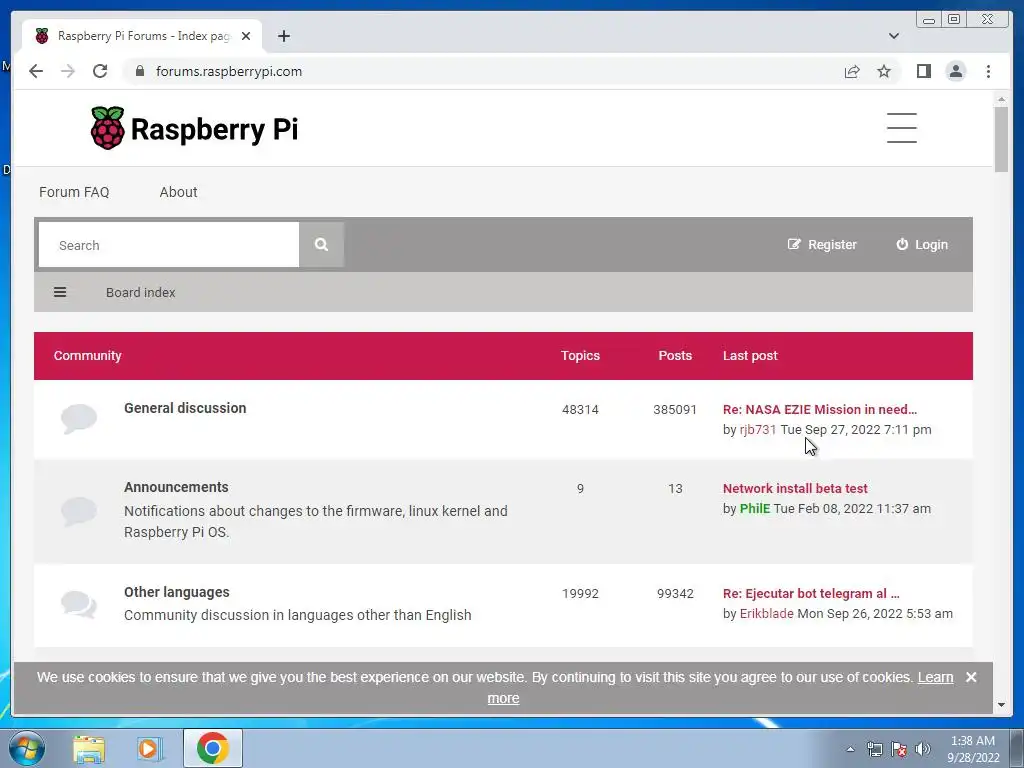Click the Announcements forum bubble icon
Screen dimensions: 1024x768
coord(79,511)
